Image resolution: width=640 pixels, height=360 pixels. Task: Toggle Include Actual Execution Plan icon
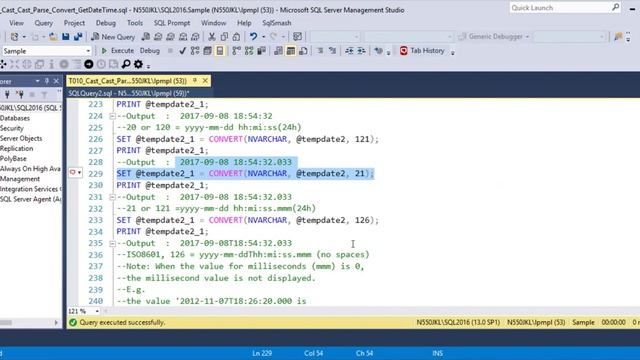click(x=236, y=51)
